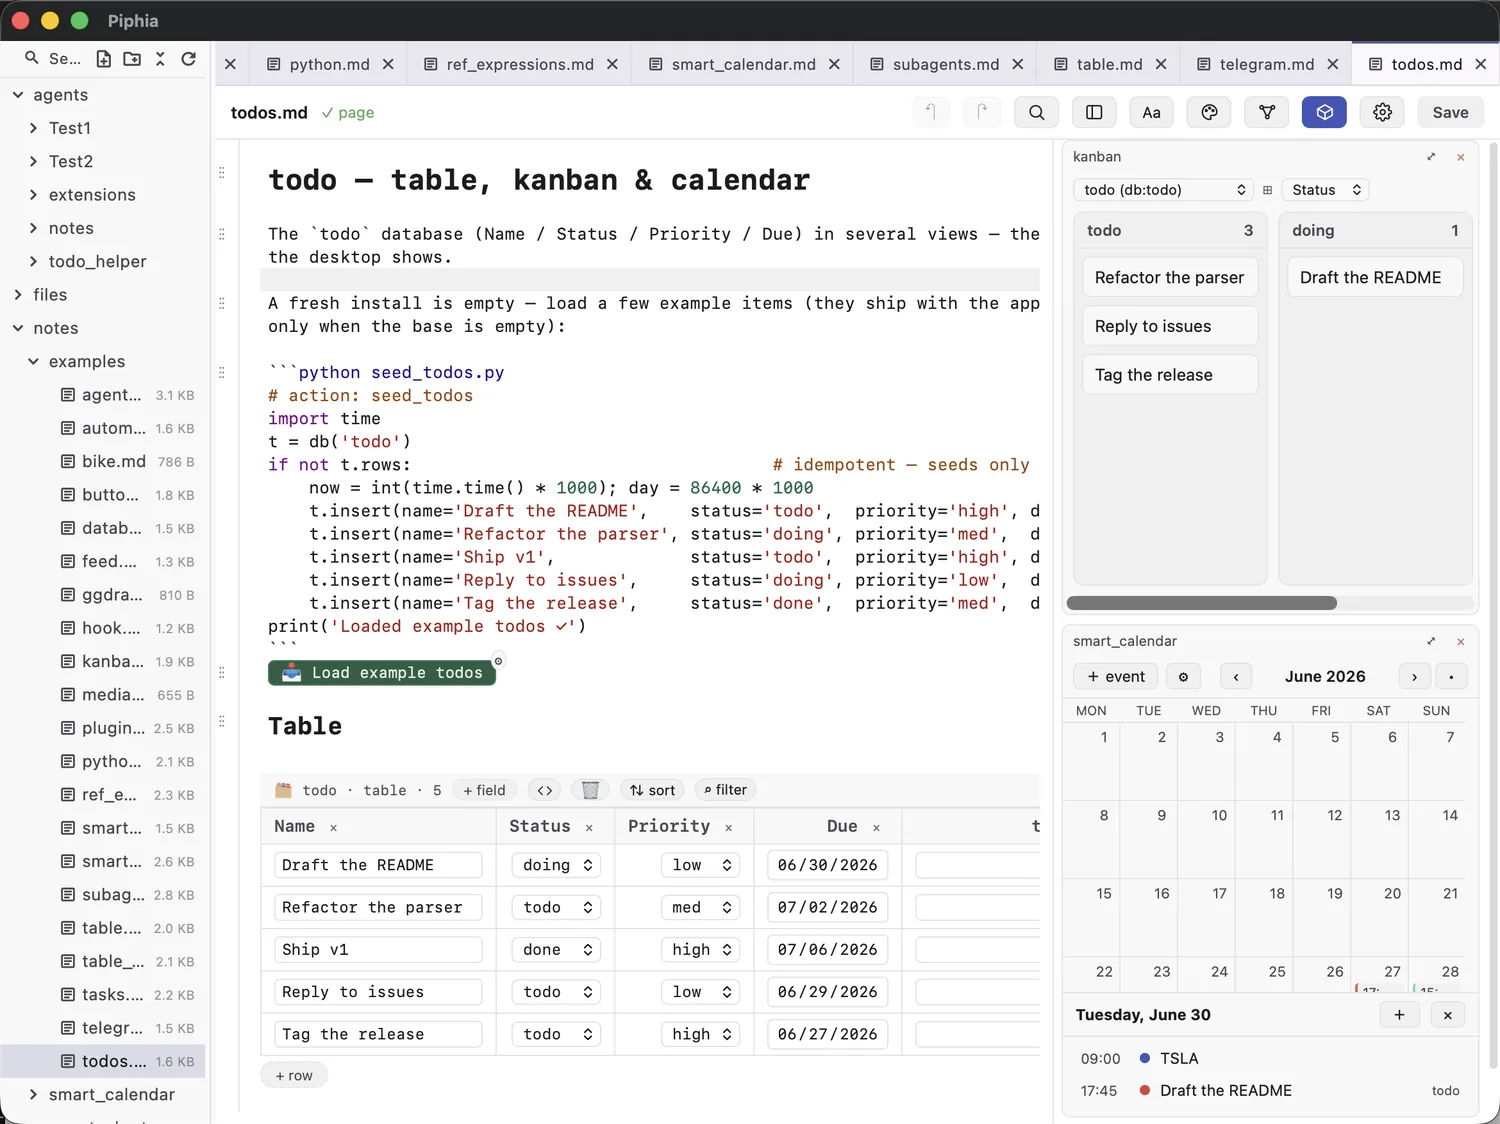The image size is (1500, 1124).
Task: Remove the Priority column with its x
Action: click(x=728, y=828)
